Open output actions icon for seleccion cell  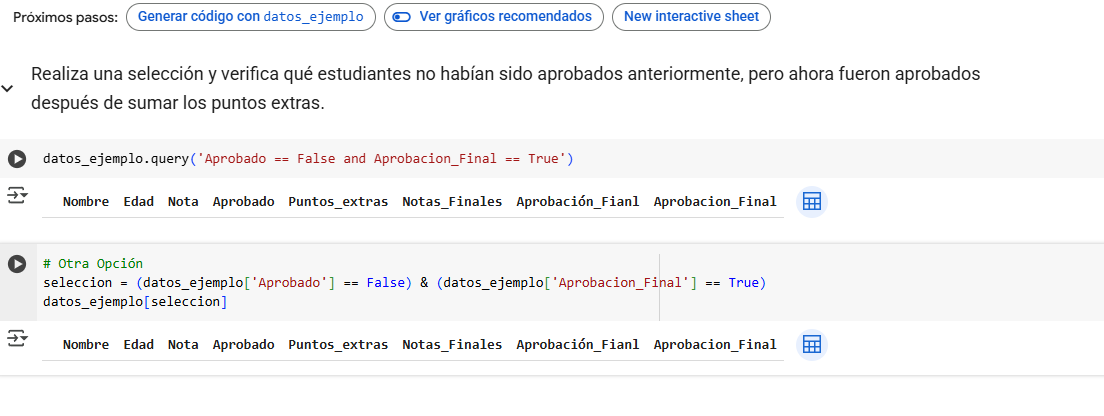tap(17, 339)
